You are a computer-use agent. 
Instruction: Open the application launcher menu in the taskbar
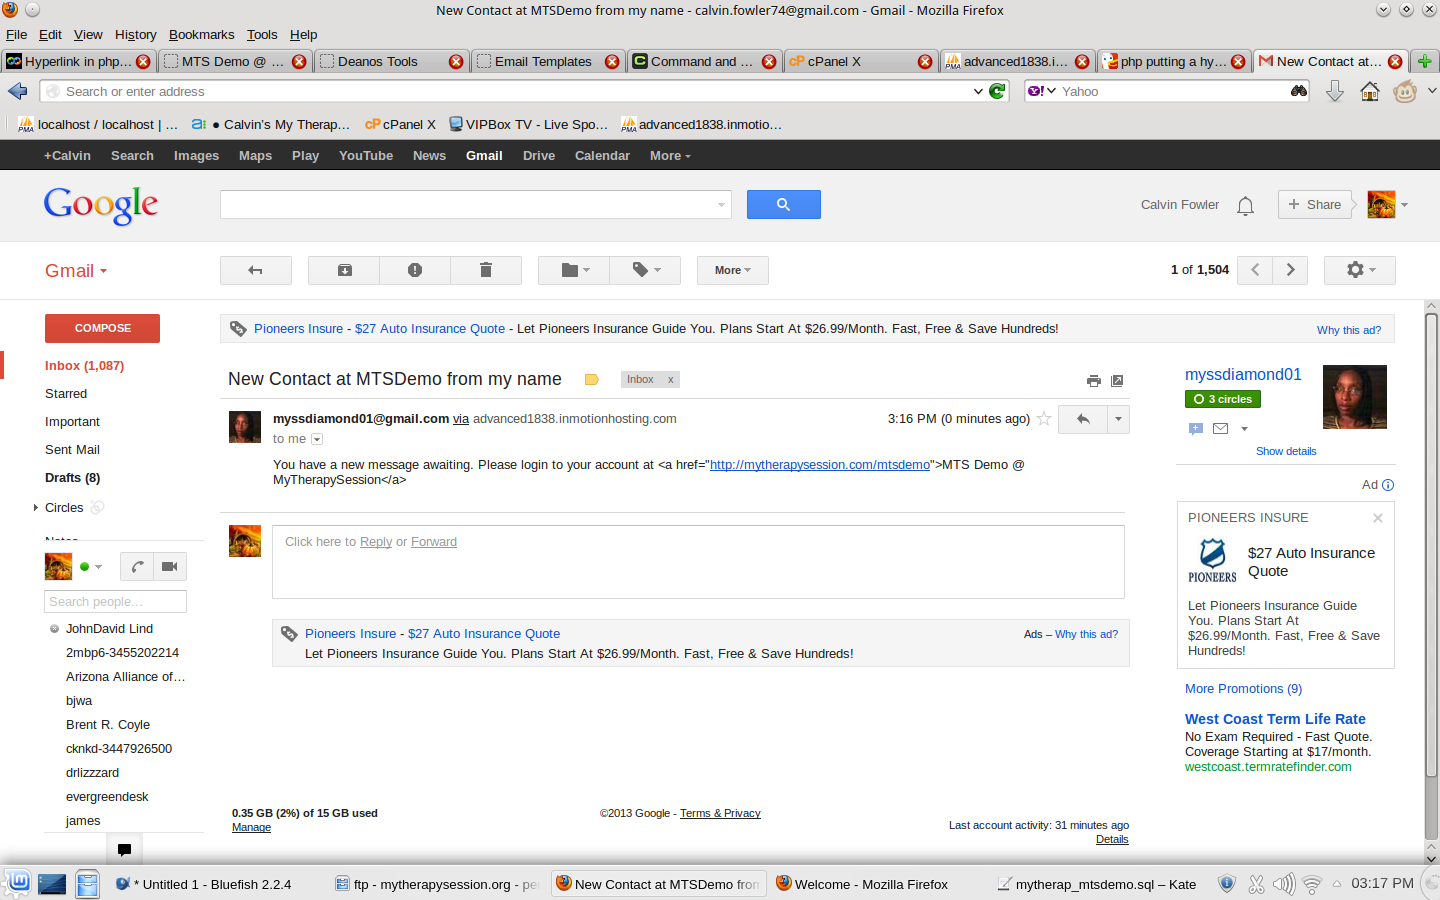17,883
